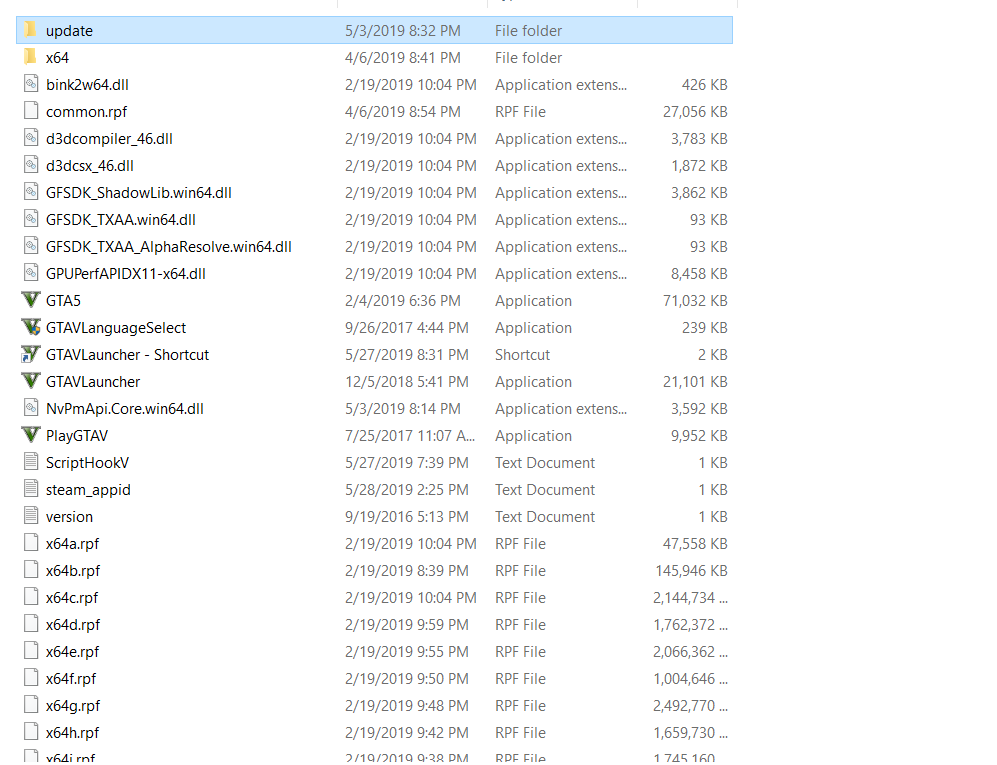Click the x64 folder name
Image resolution: width=997 pixels, height=765 pixels.
coord(57,58)
